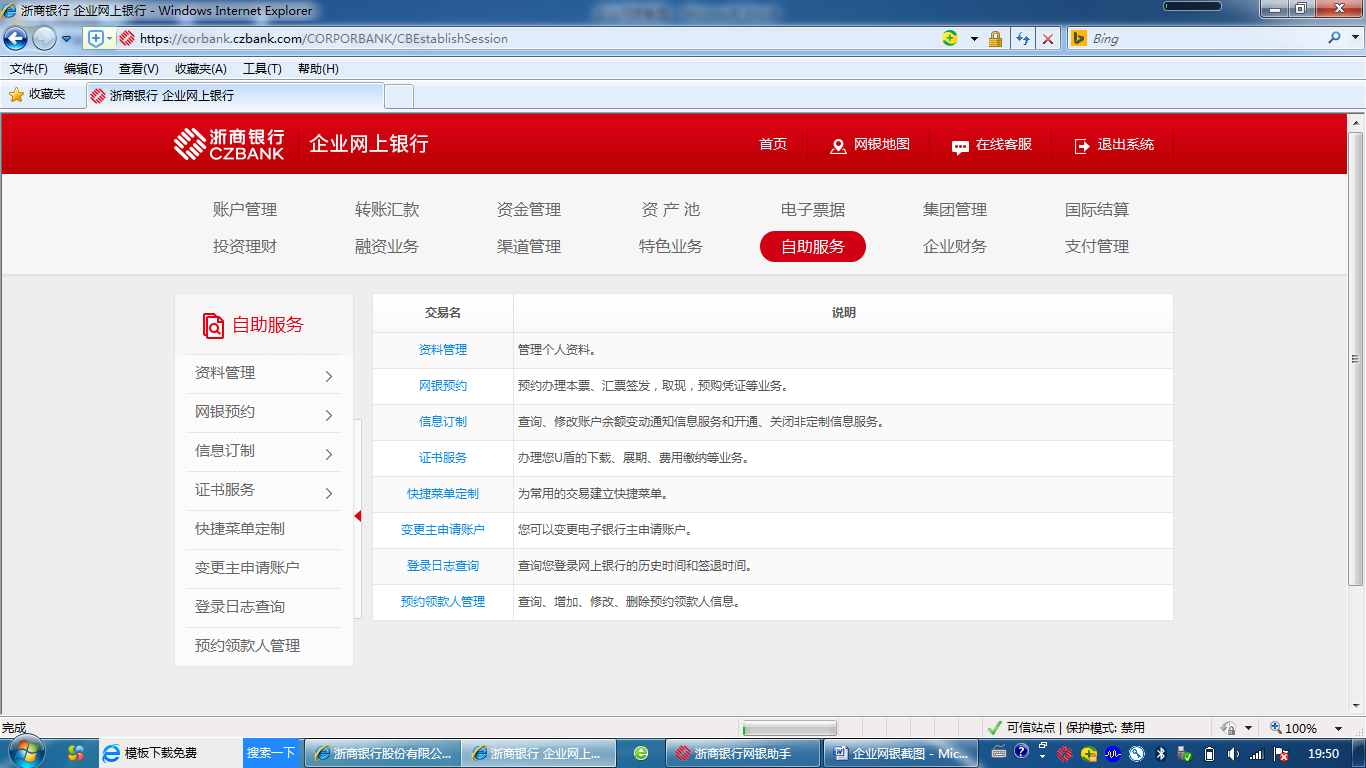Stop loading with the red X
Screen dimensions: 1366x768
point(1048,39)
